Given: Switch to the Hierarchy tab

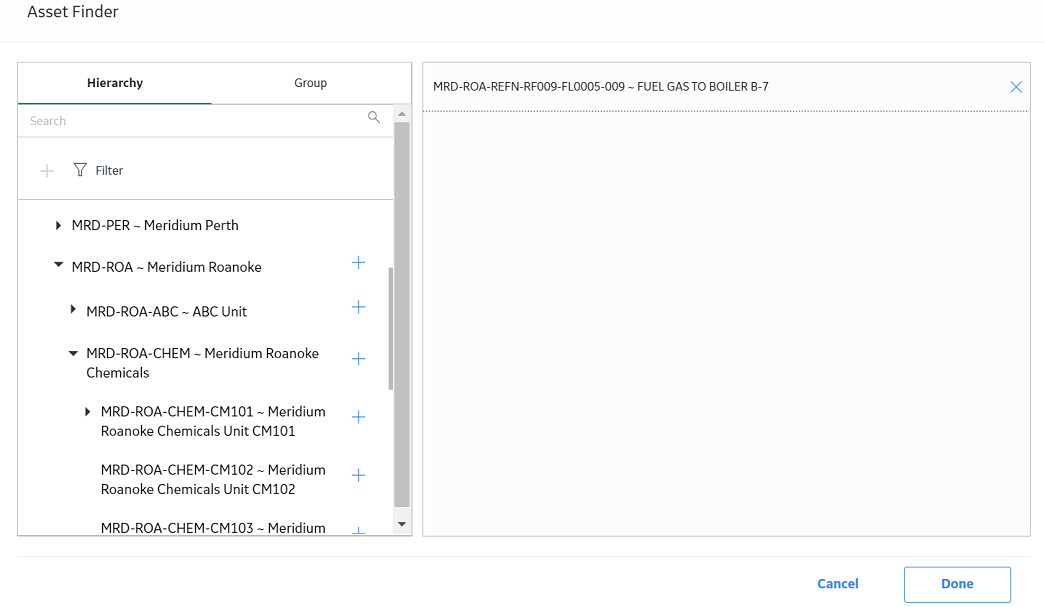Looking at the screenshot, I should click(x=115, y=83).
